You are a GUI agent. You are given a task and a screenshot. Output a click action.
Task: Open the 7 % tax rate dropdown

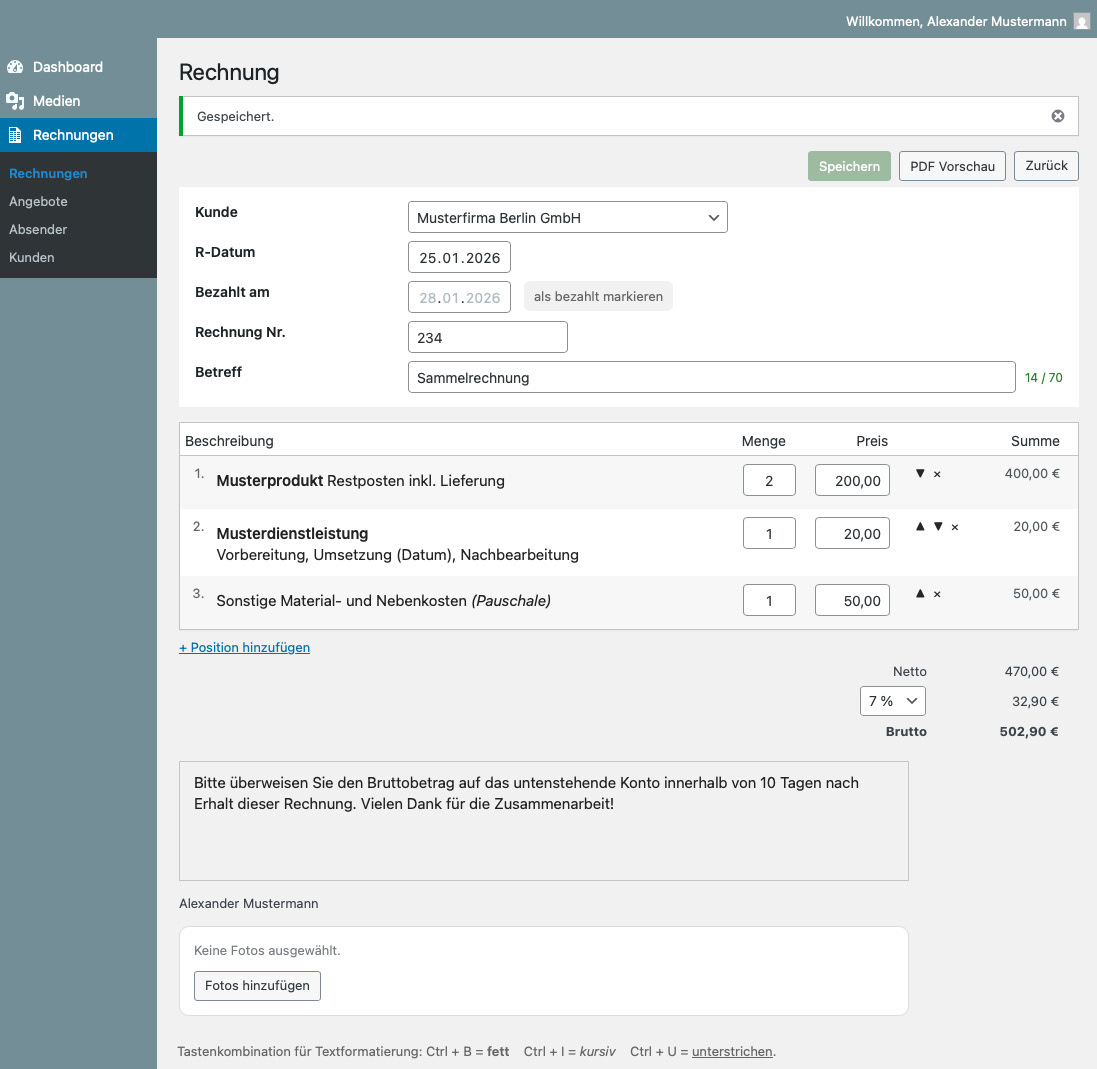click(x=892, y=701)
